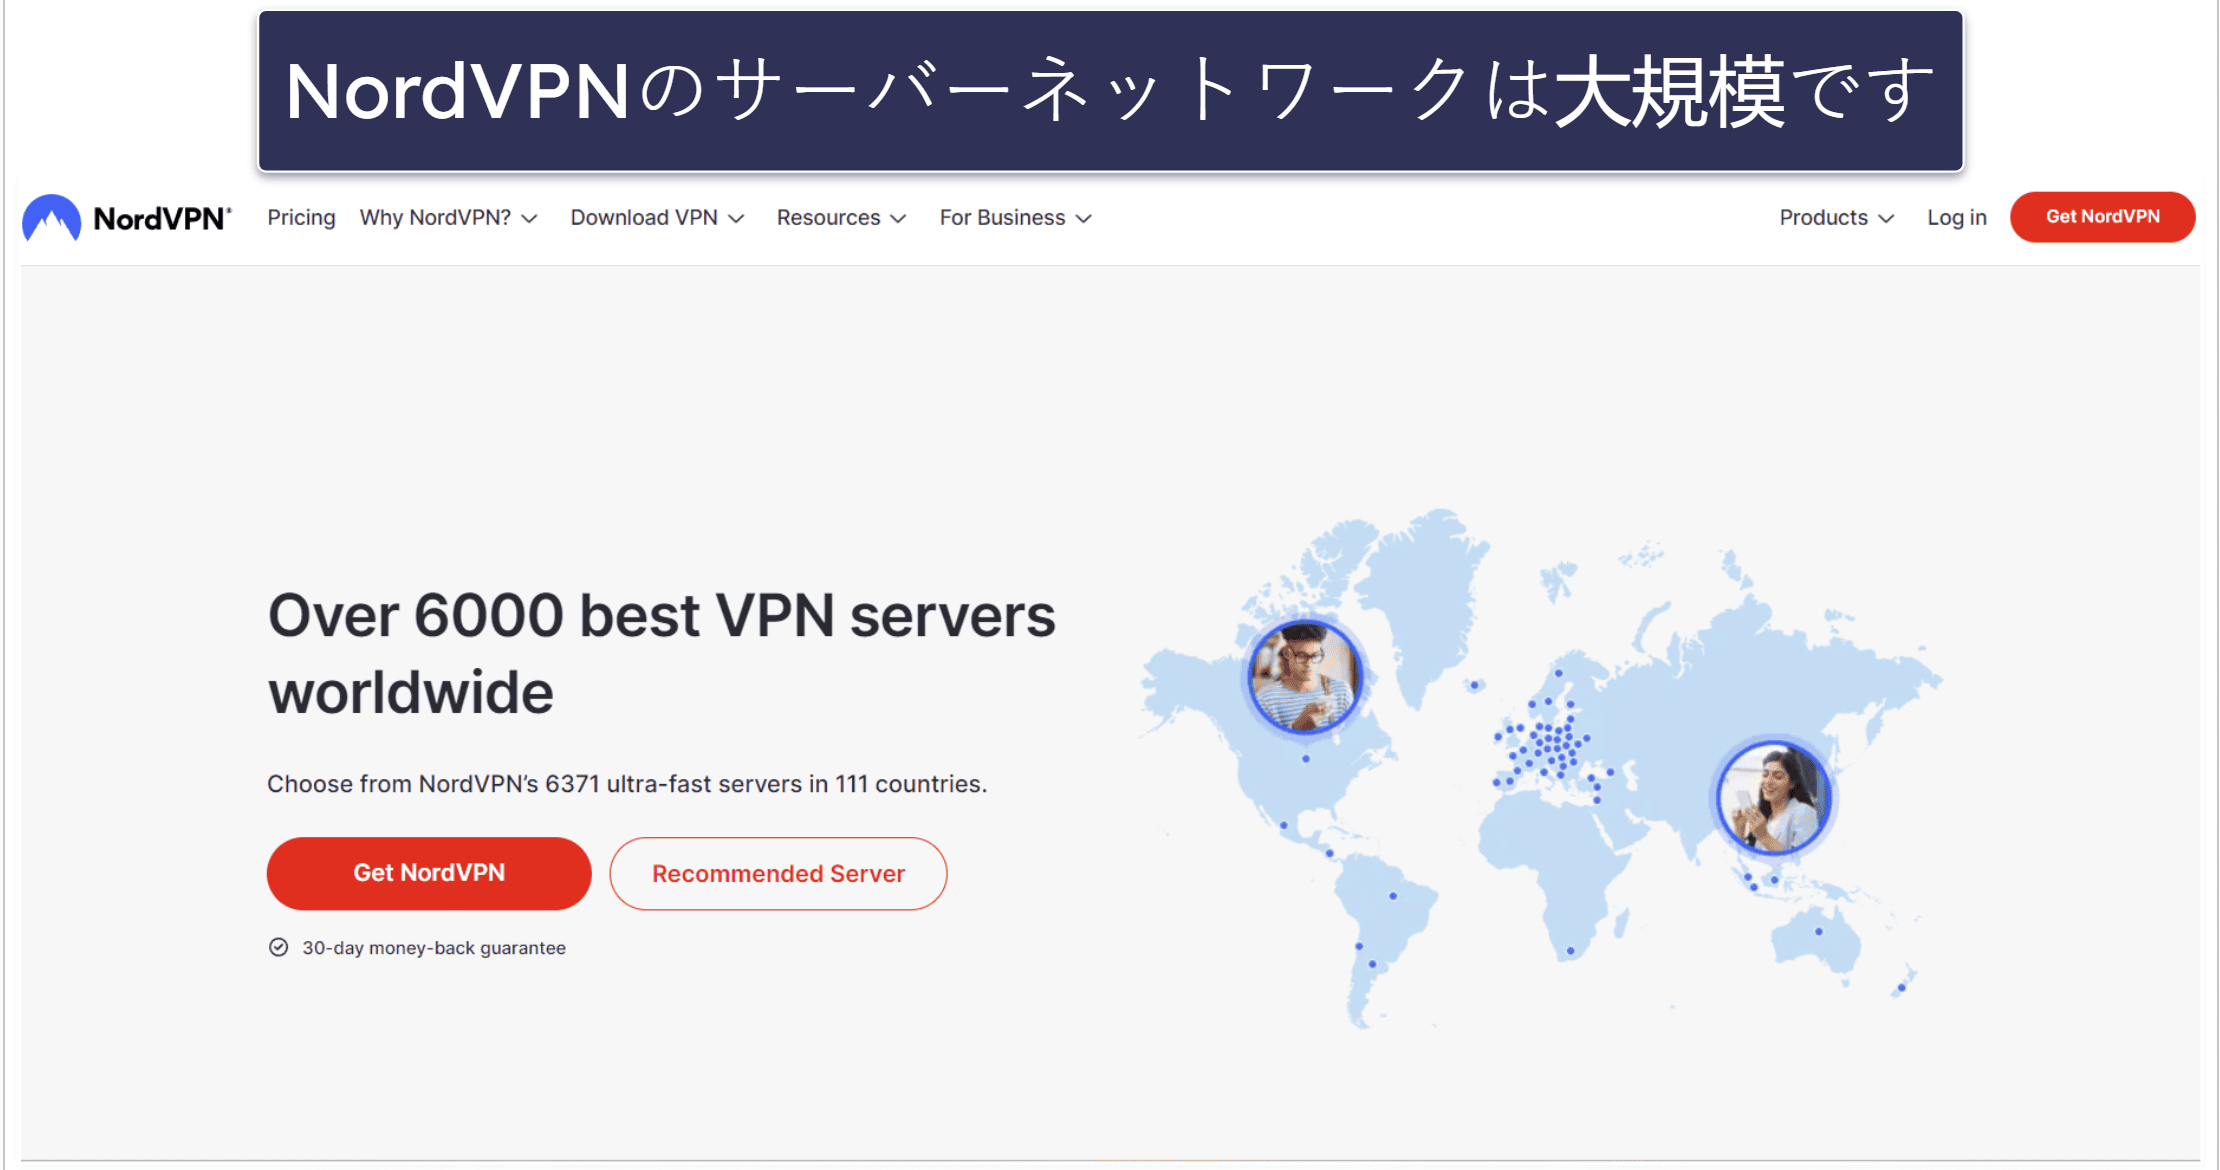Expand the Download VPN chevron arrow
The image size is (2220, 1170).
pyautogui.click(x=736, y=219)
